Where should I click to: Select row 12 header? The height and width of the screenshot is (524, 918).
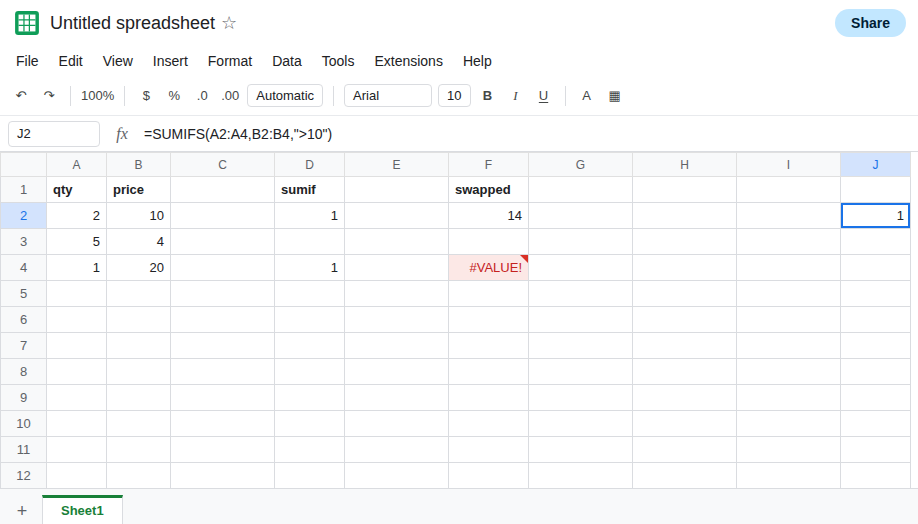coord(23,475)
